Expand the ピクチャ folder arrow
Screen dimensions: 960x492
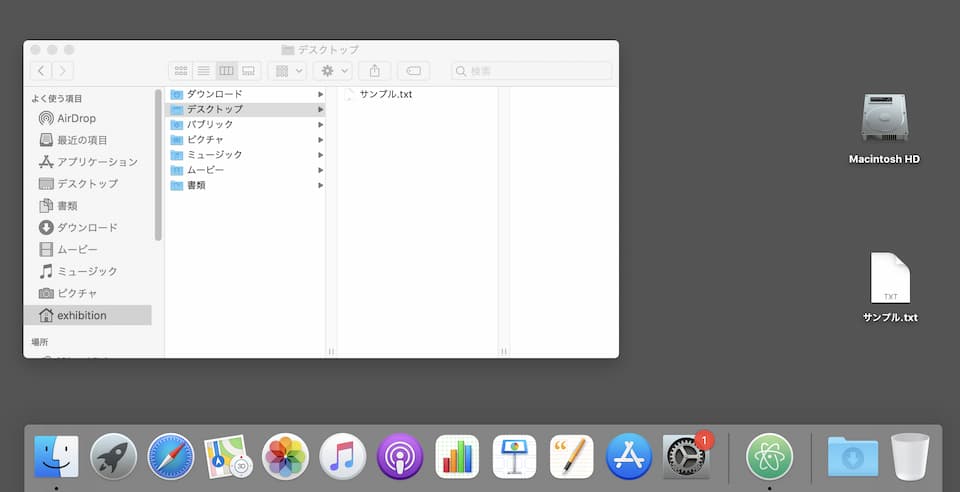pos(320,139)
